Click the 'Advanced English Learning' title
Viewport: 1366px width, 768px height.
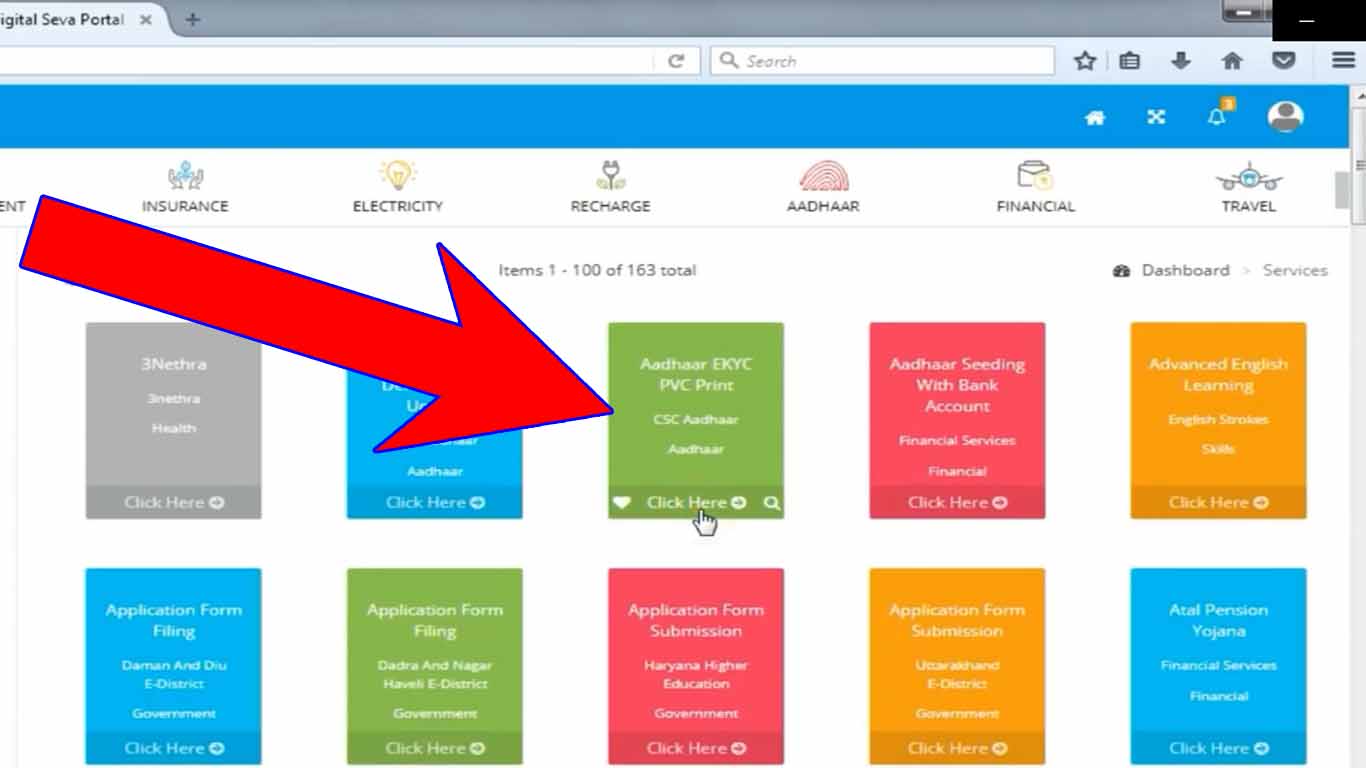(x=1218, y=374)
